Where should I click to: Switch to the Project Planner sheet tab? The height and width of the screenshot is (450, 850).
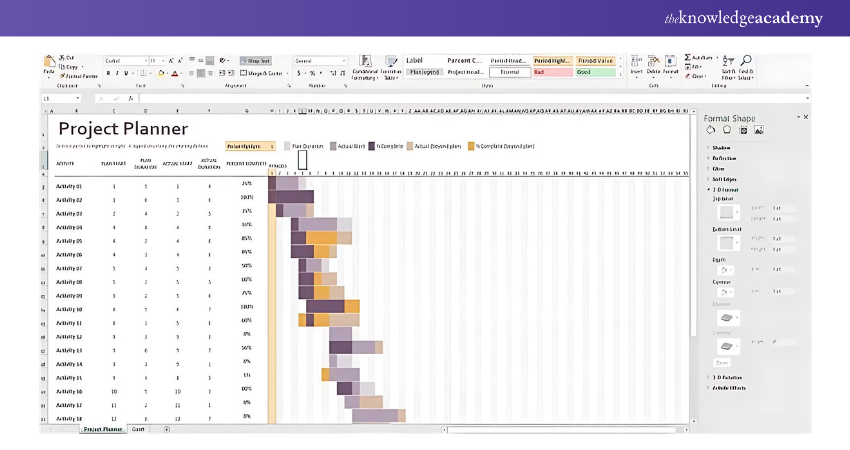pyautogui.click(x=103, y=428)
